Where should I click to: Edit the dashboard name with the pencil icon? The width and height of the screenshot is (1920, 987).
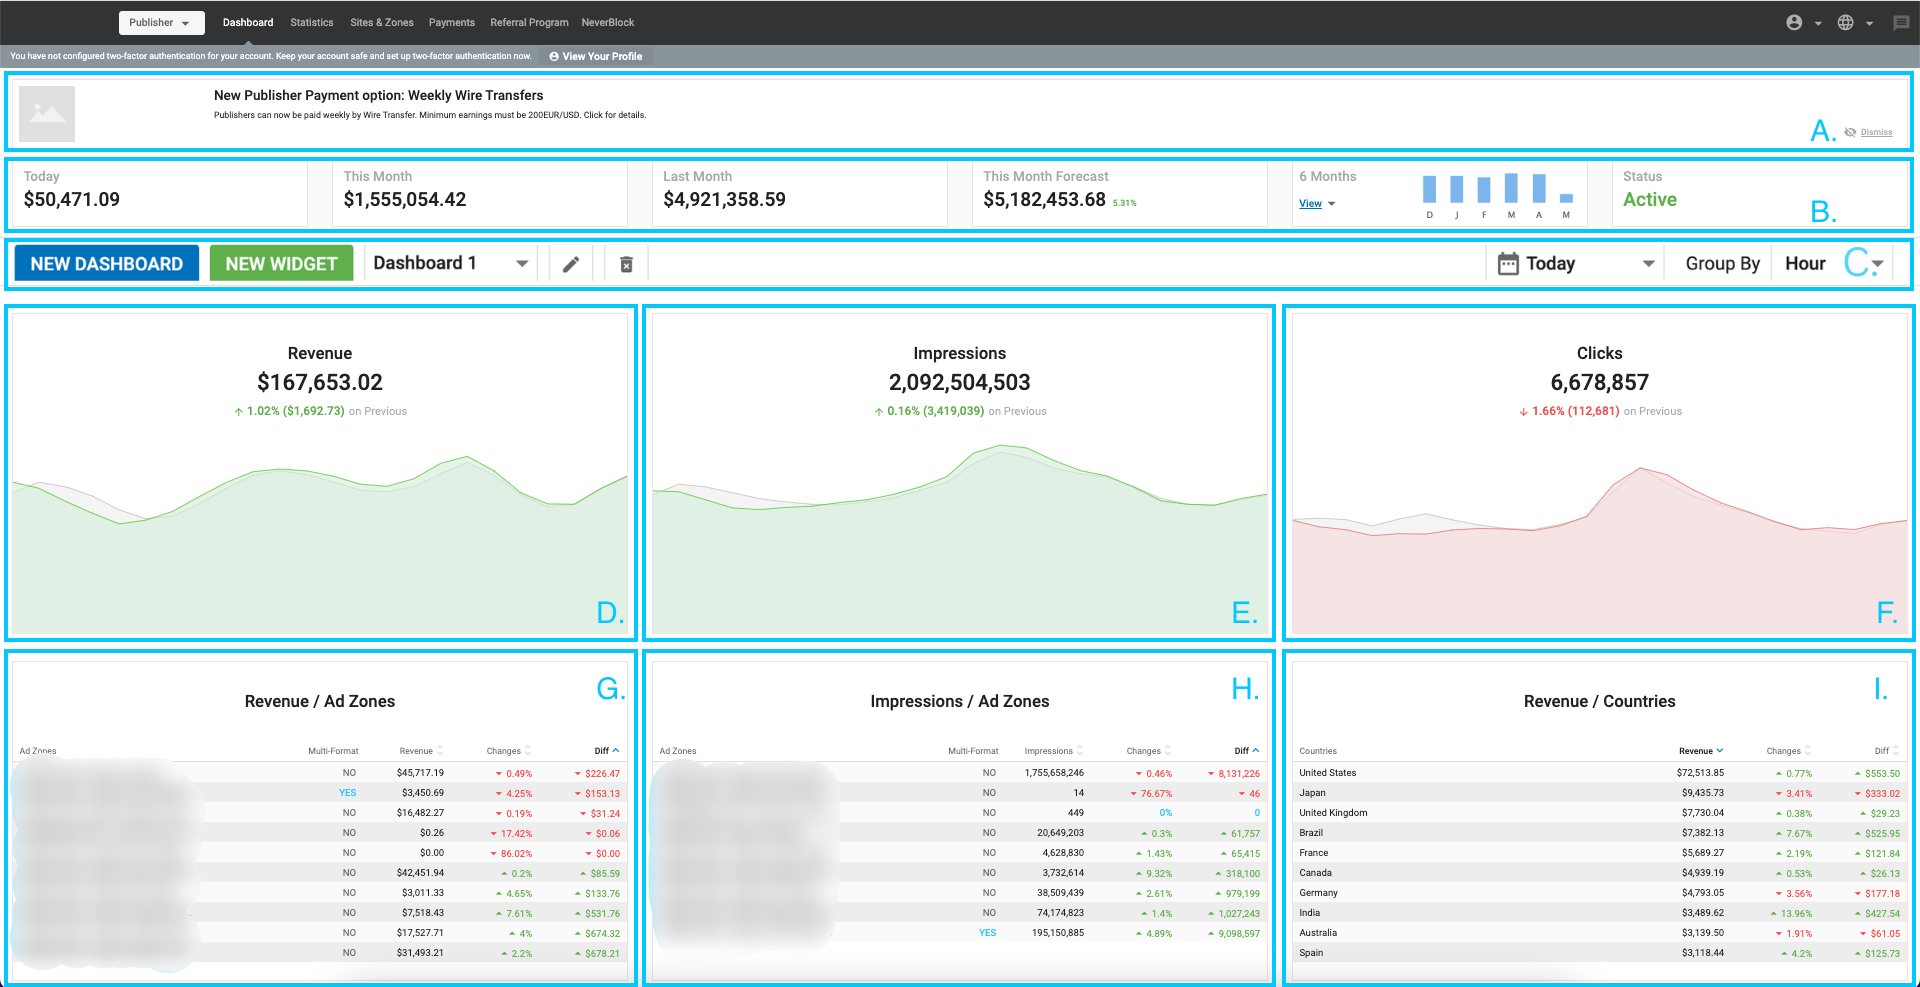coord(571,263)
